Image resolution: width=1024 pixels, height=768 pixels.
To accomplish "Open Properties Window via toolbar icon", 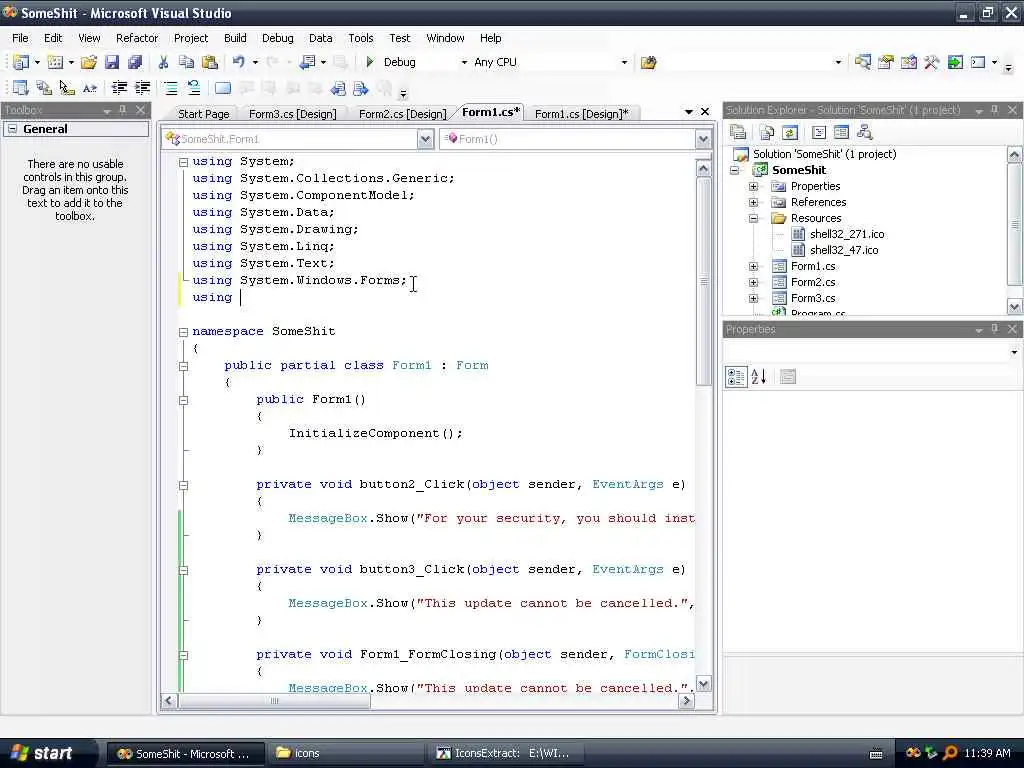I will 886,62.
